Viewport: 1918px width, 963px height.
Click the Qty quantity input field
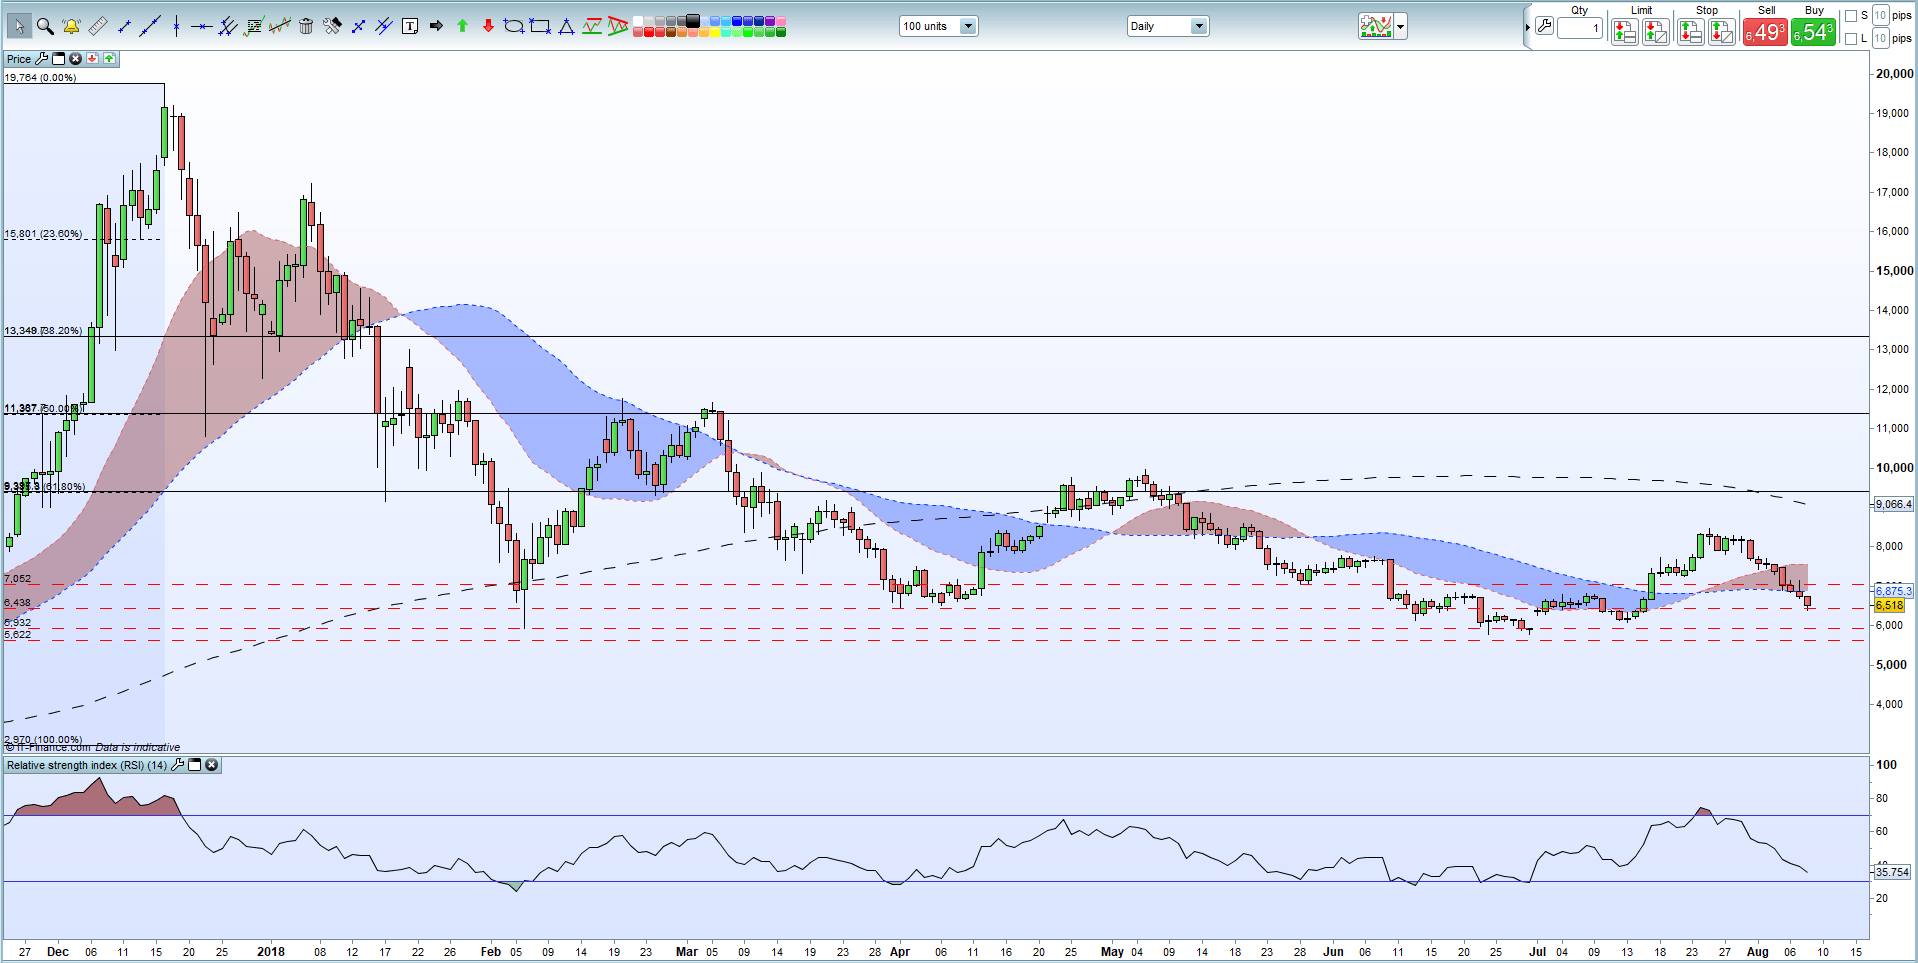coord(1580,28)
